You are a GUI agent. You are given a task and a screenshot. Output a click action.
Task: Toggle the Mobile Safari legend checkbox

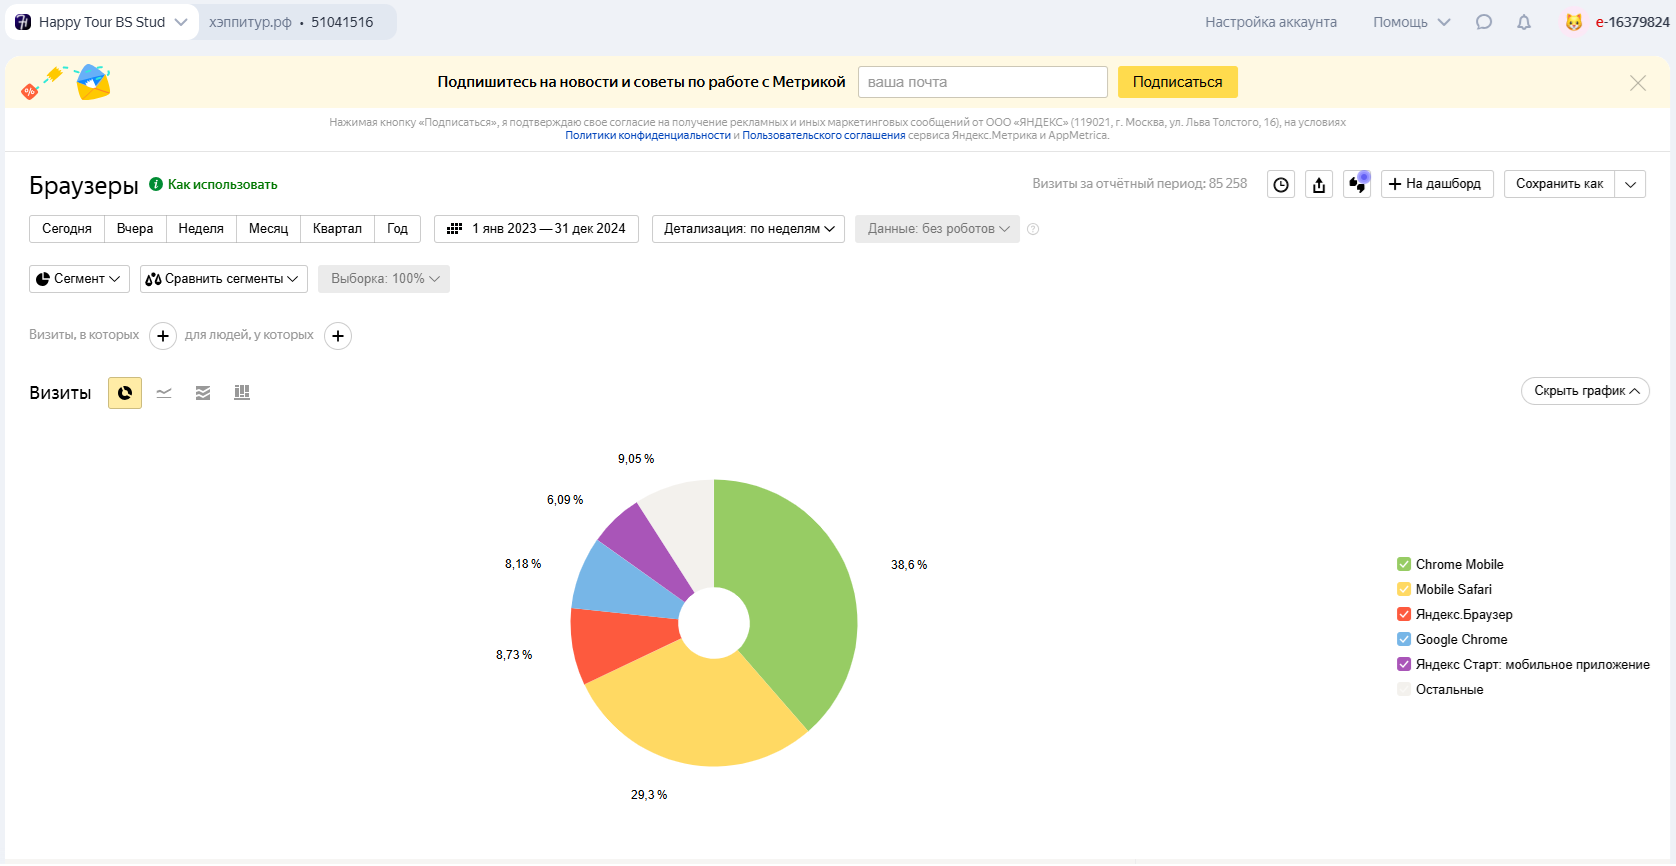pyautogui.click(x=1404, y=589)
